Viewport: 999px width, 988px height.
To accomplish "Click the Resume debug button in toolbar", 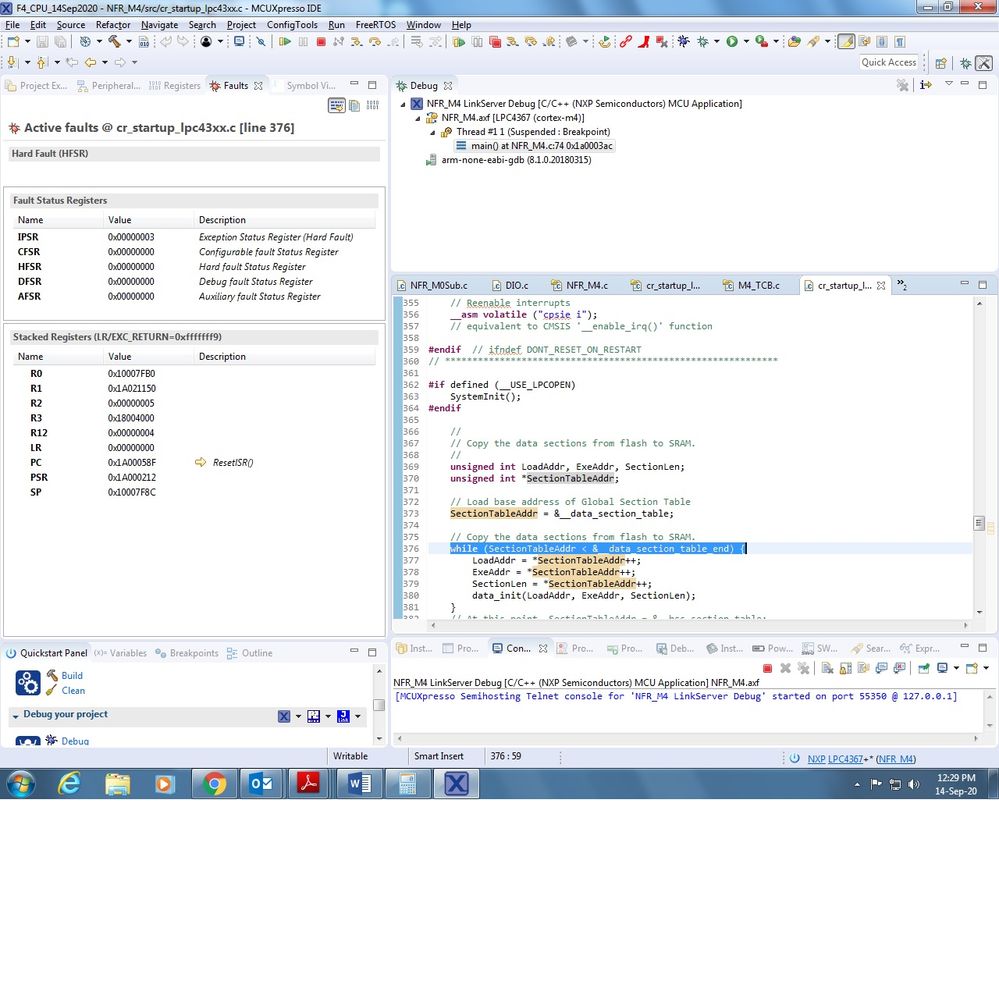I will click(285, 42).
